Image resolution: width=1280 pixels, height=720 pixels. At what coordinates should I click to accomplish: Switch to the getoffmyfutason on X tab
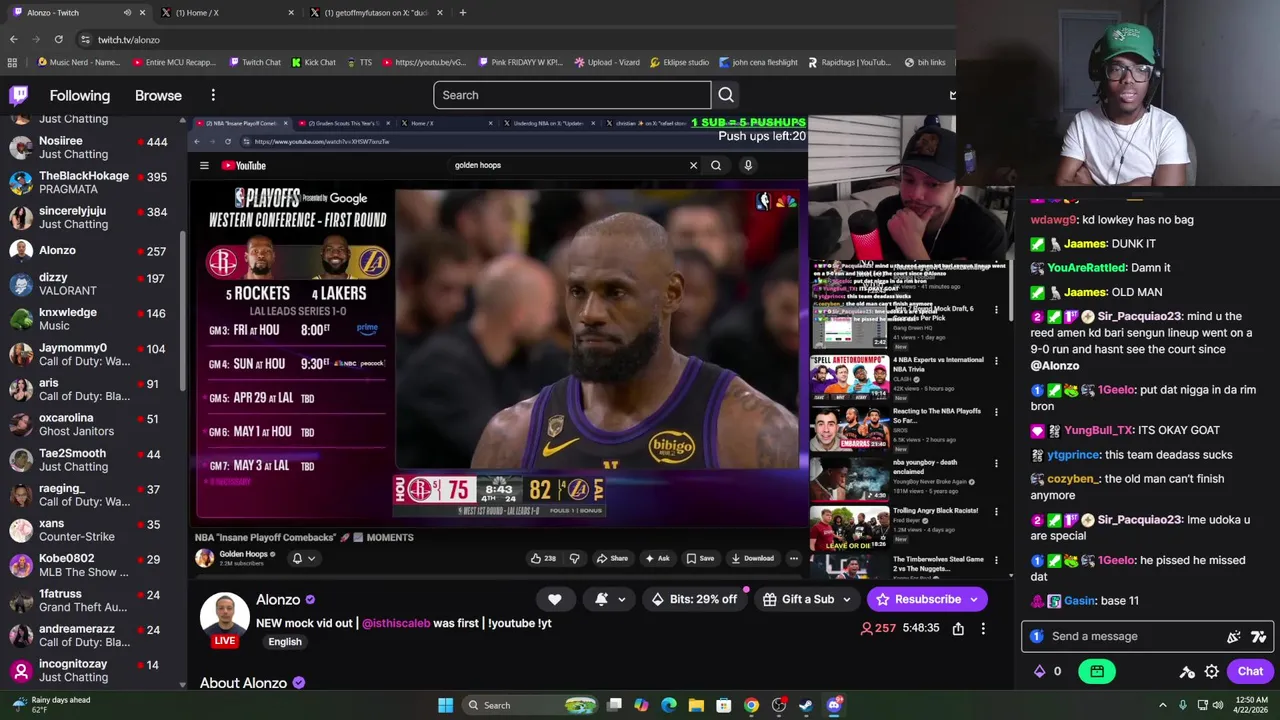click(x=376, y=12)
